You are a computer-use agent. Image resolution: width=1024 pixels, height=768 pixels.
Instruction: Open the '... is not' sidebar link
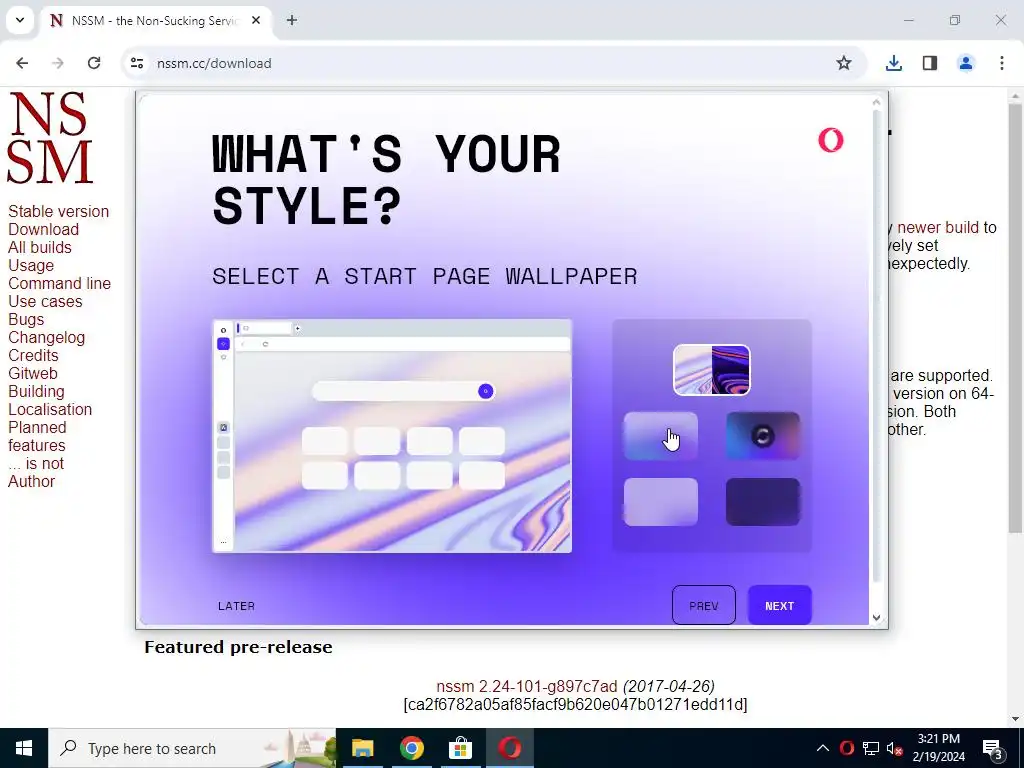click(x=36, y=464)
